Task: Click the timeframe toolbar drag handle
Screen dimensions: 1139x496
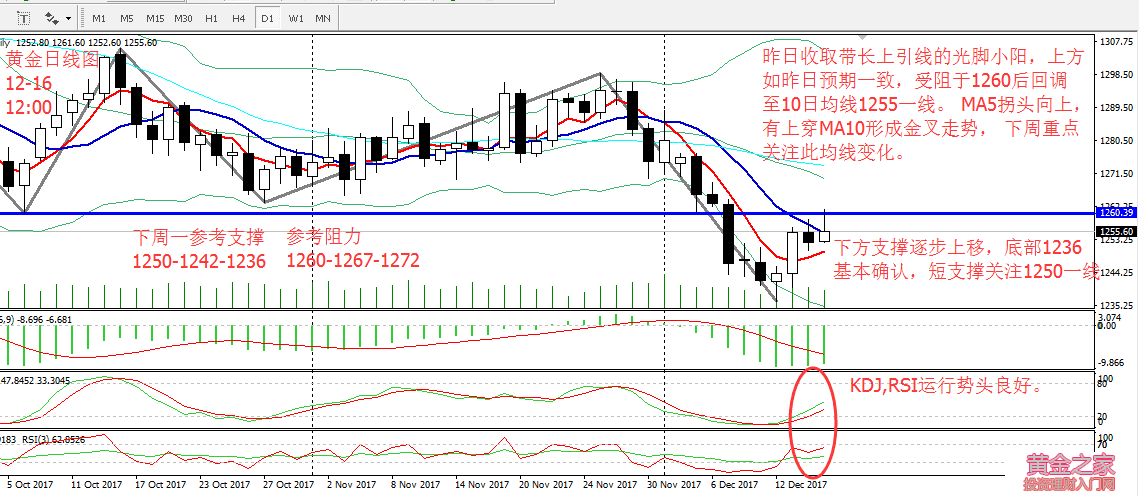Action: (x=83, y=18)
